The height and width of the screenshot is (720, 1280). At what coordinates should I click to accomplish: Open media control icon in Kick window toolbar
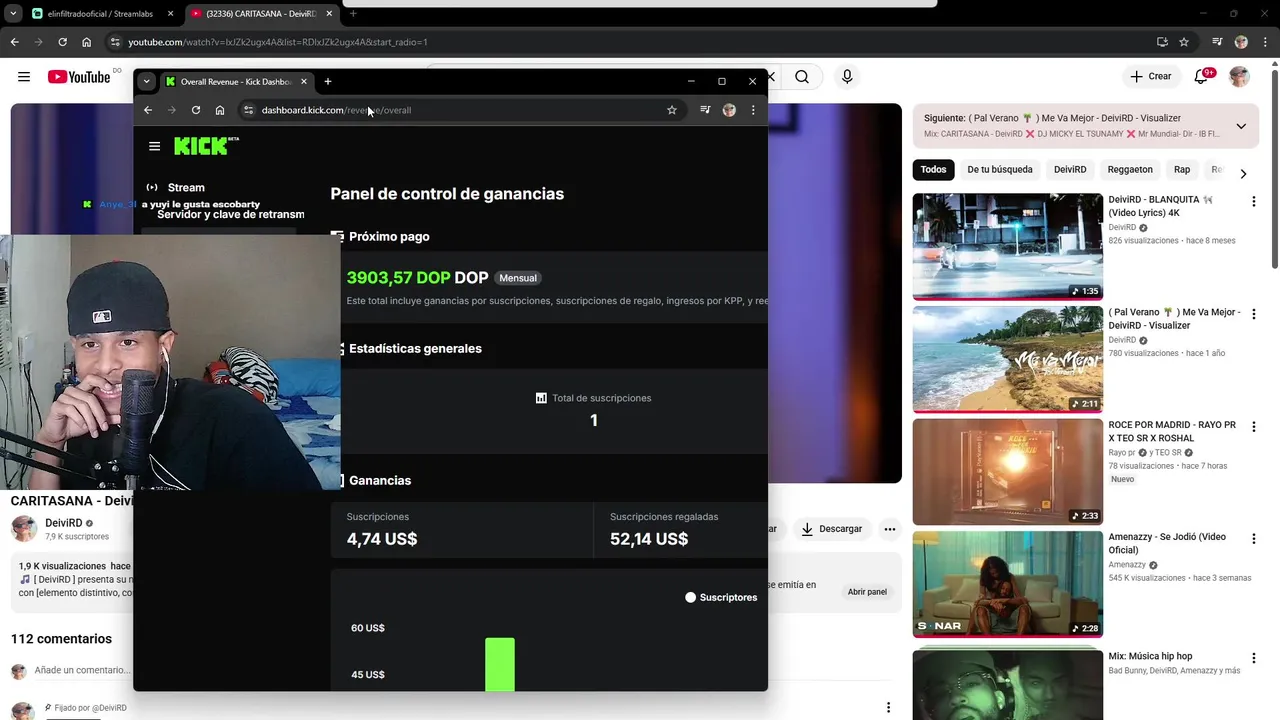click(x=705, y=110)
